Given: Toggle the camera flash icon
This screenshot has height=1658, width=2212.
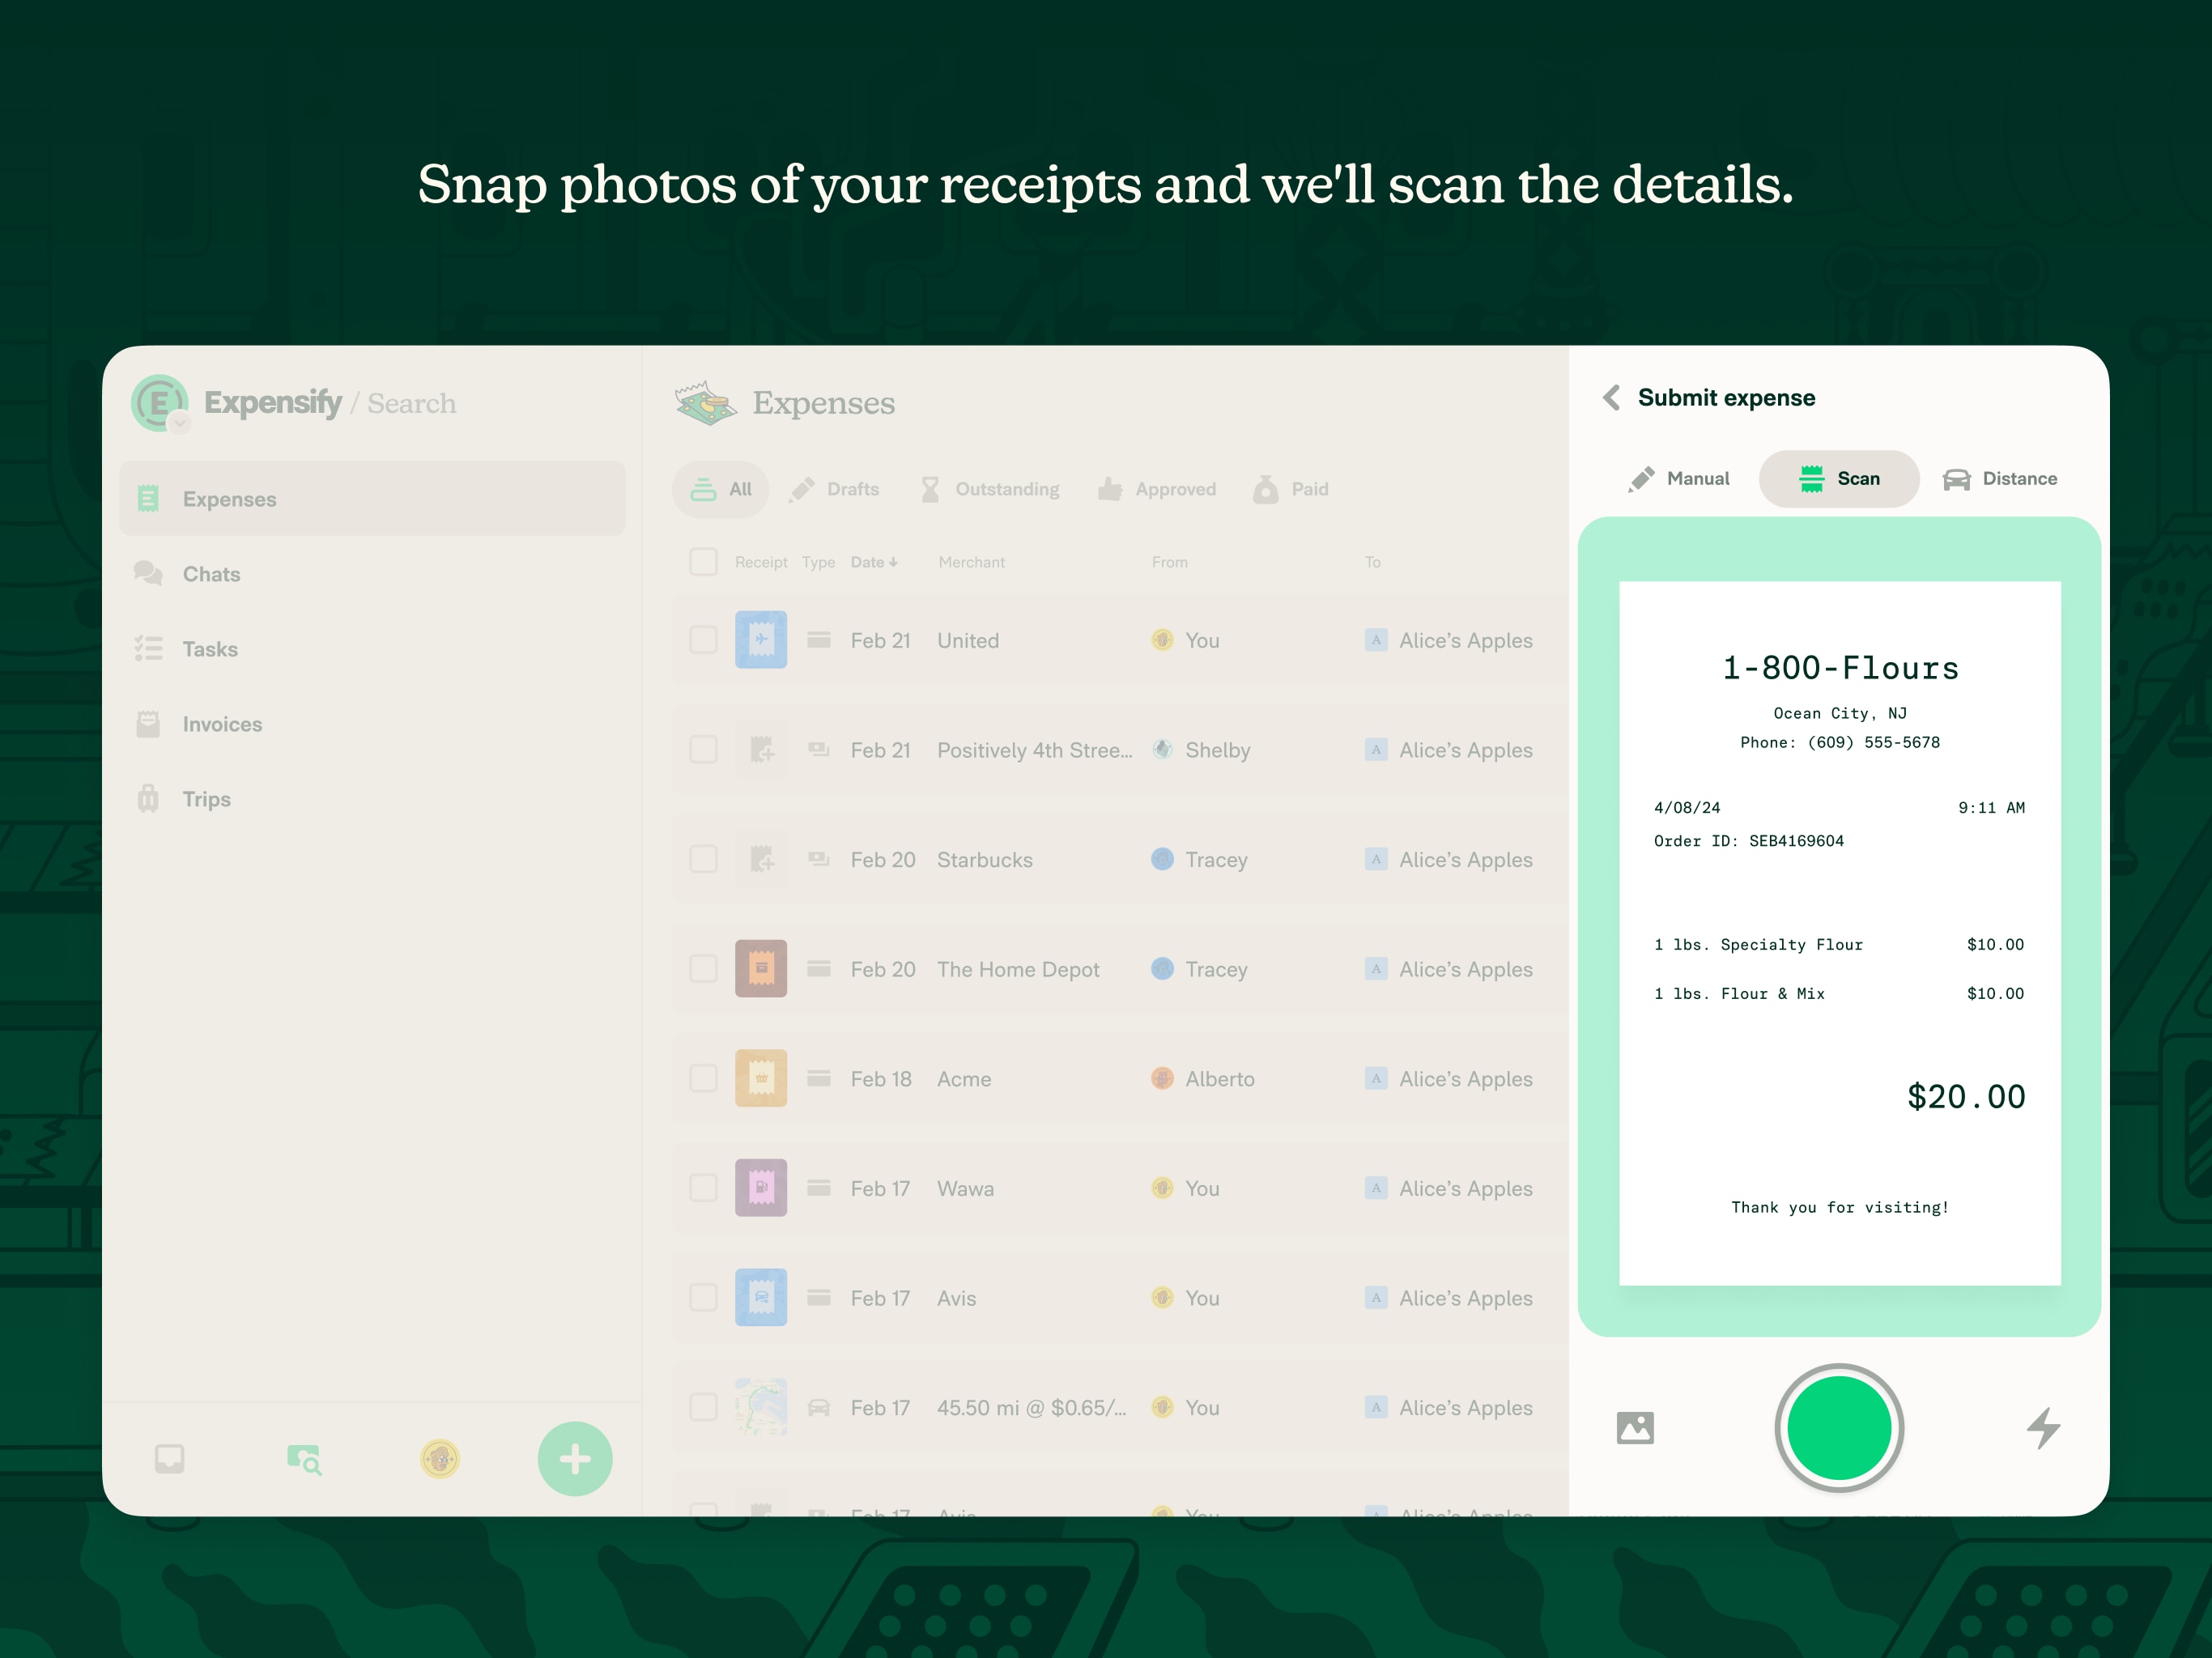Looking at the screenshot, I should (2044, 1428).
